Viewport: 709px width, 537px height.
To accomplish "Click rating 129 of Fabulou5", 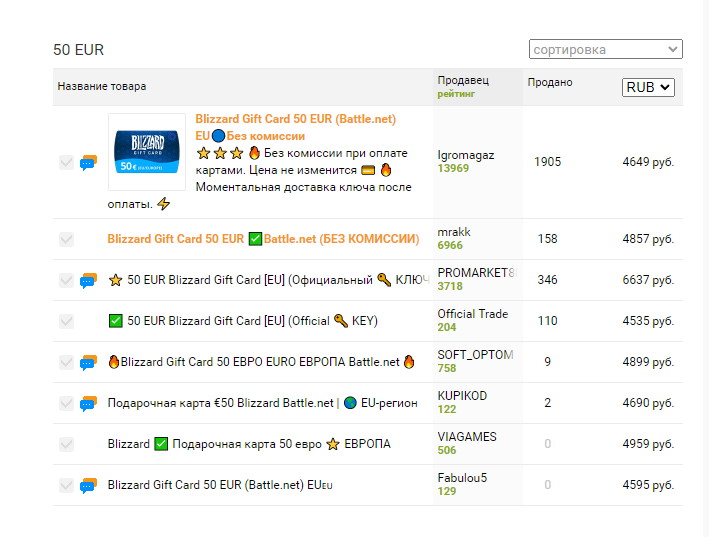I will coord(447,491).
